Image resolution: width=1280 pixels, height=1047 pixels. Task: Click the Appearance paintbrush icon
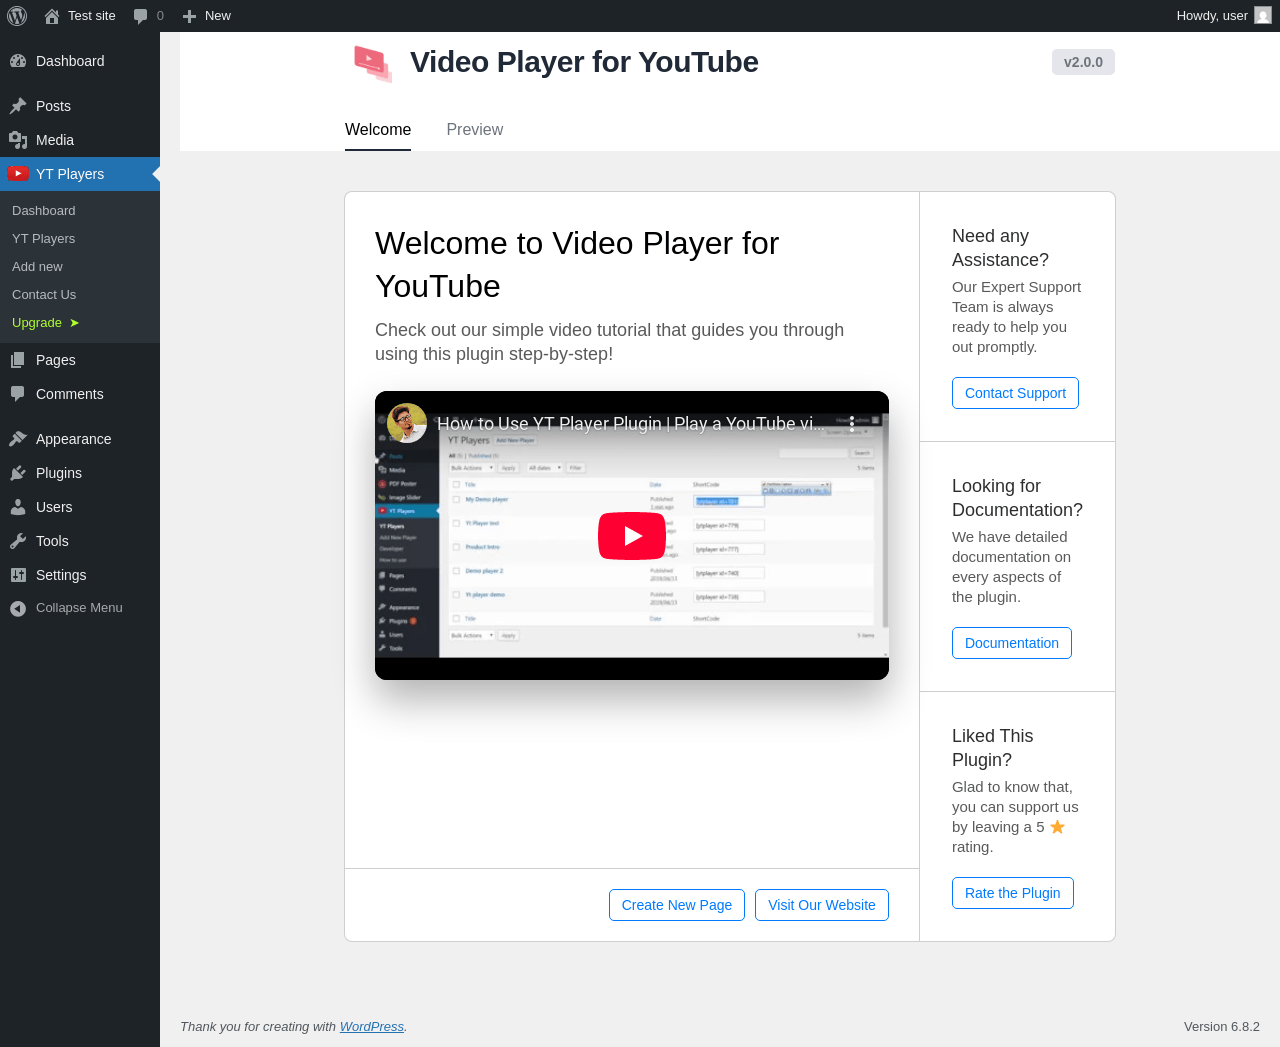[x=18, y=439]
